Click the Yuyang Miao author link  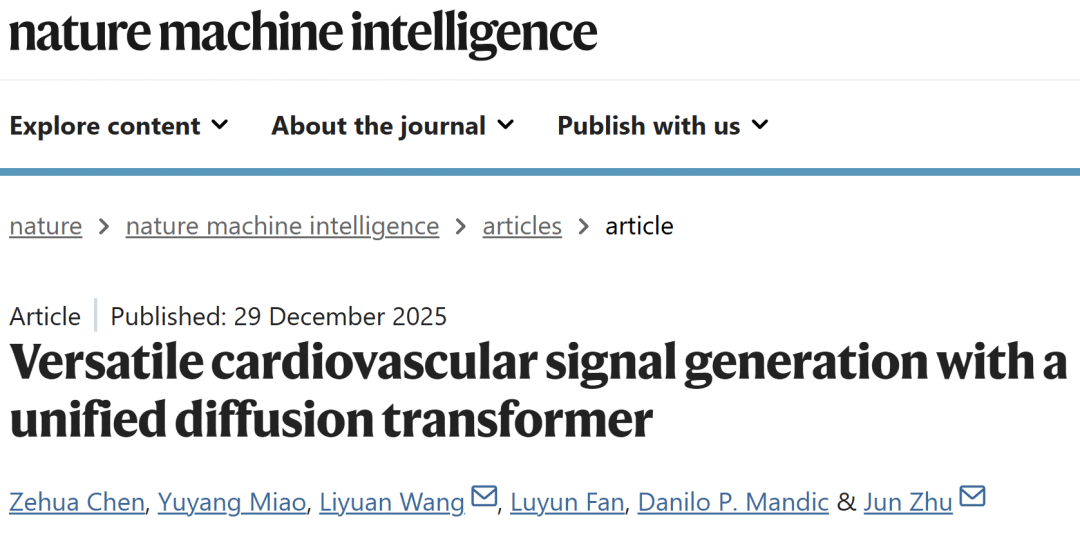tap(232, 501)
